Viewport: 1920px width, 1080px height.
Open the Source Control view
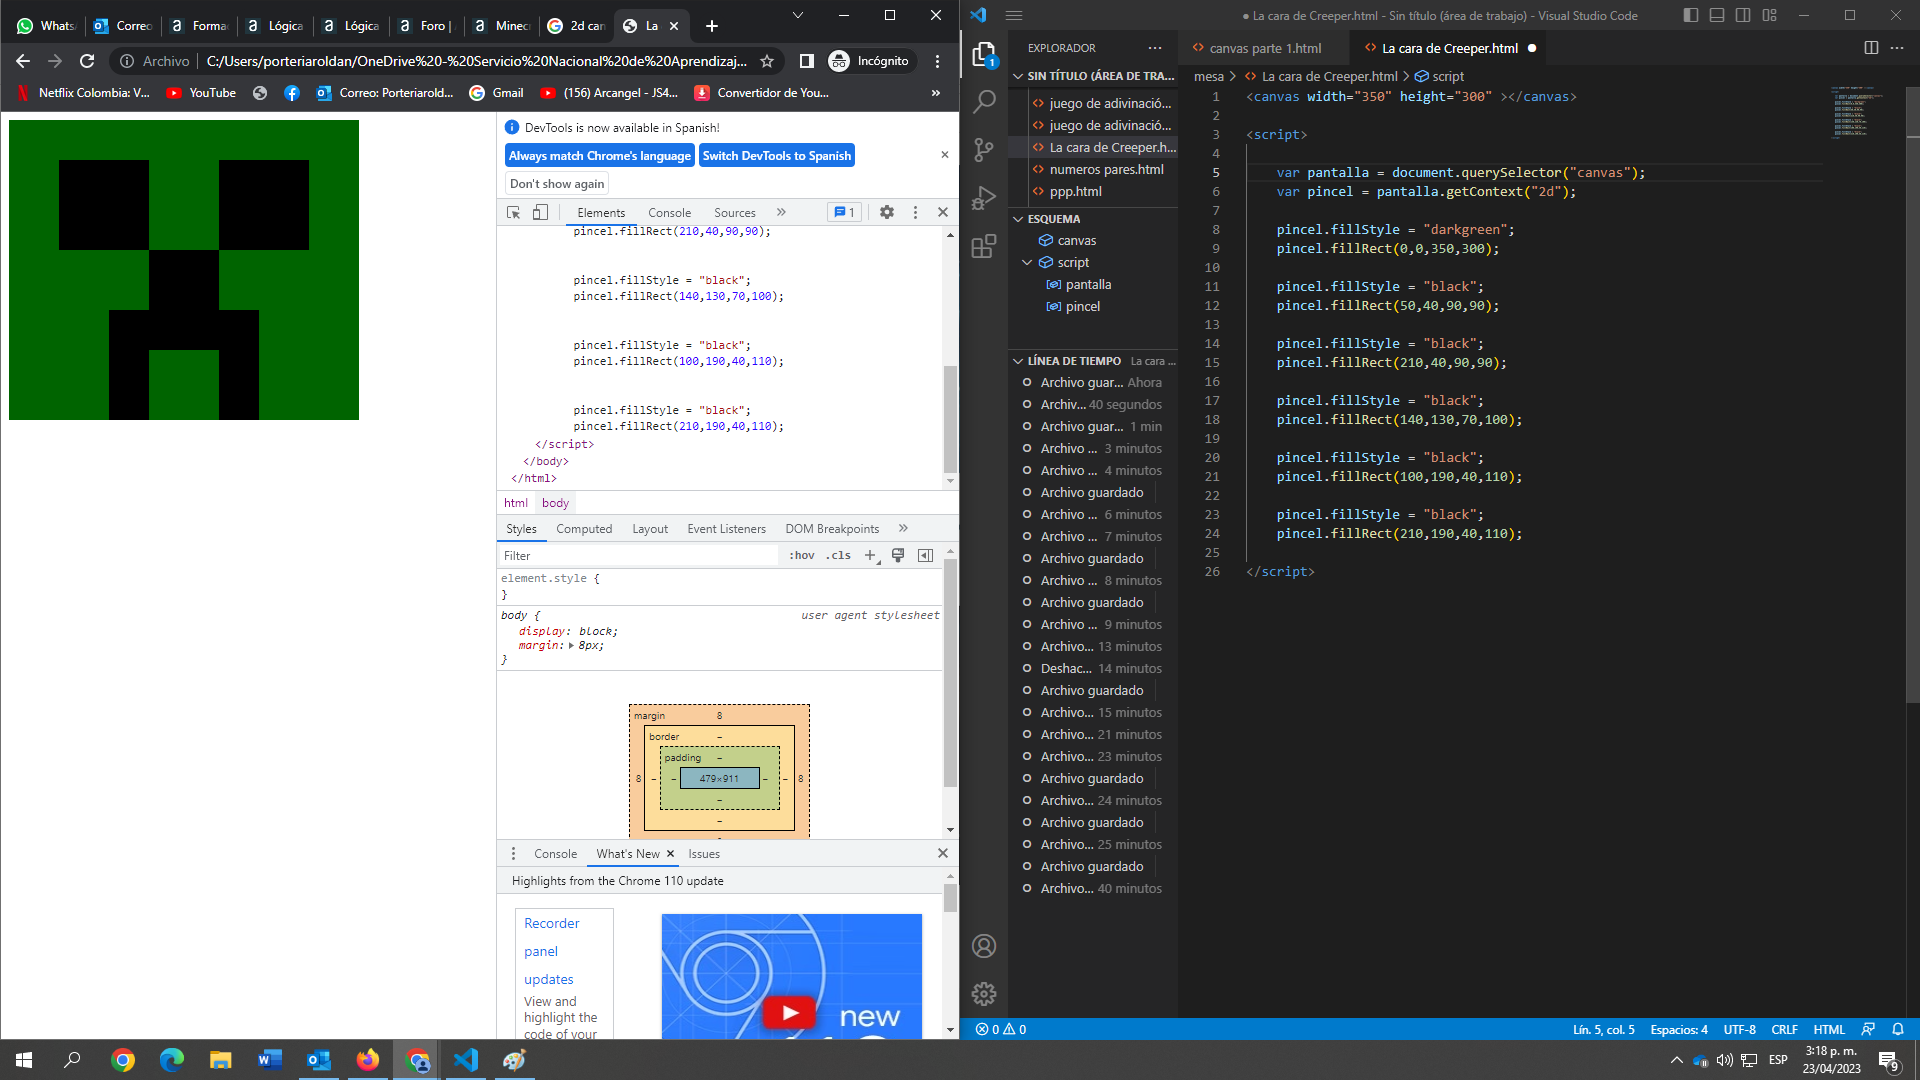click(984, 150)
